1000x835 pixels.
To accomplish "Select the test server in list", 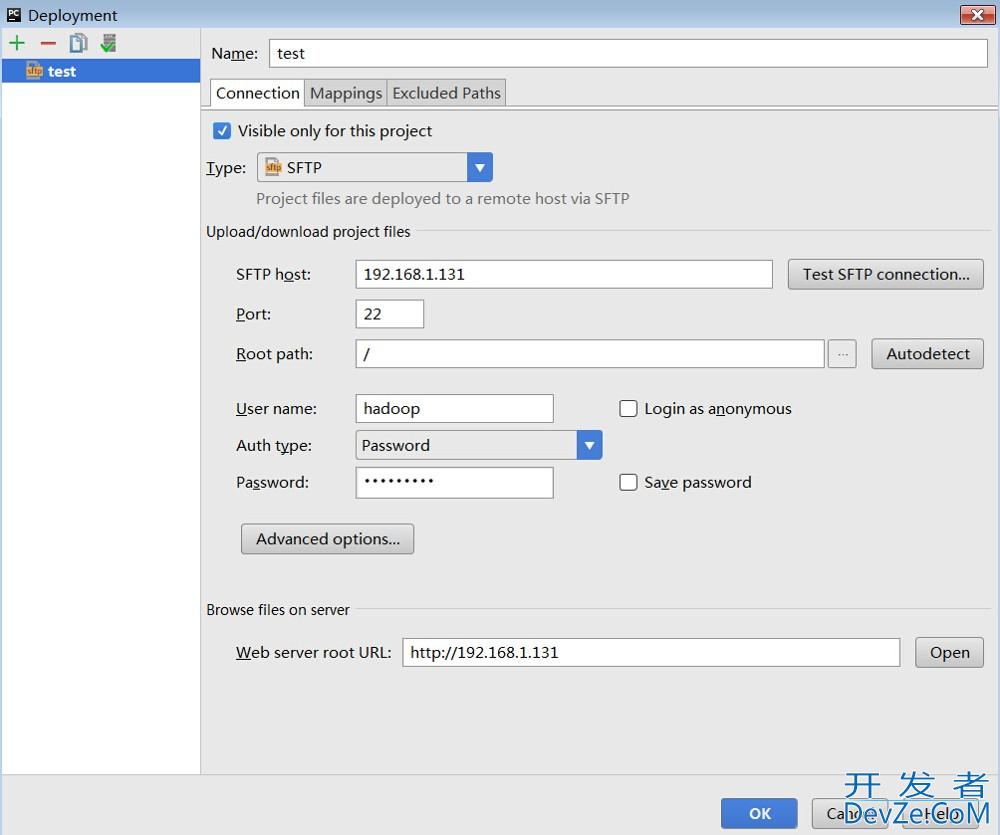I will tap(101, 71).
